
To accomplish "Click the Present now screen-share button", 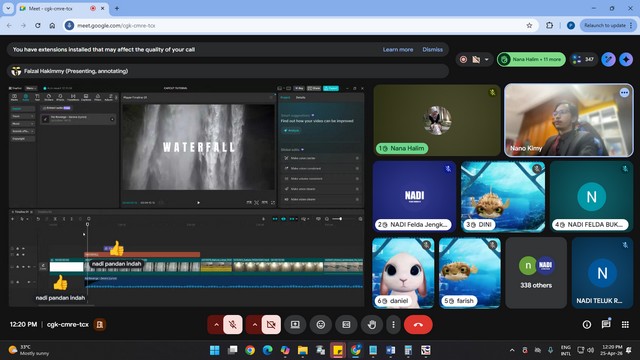I will tap(295, 324).
